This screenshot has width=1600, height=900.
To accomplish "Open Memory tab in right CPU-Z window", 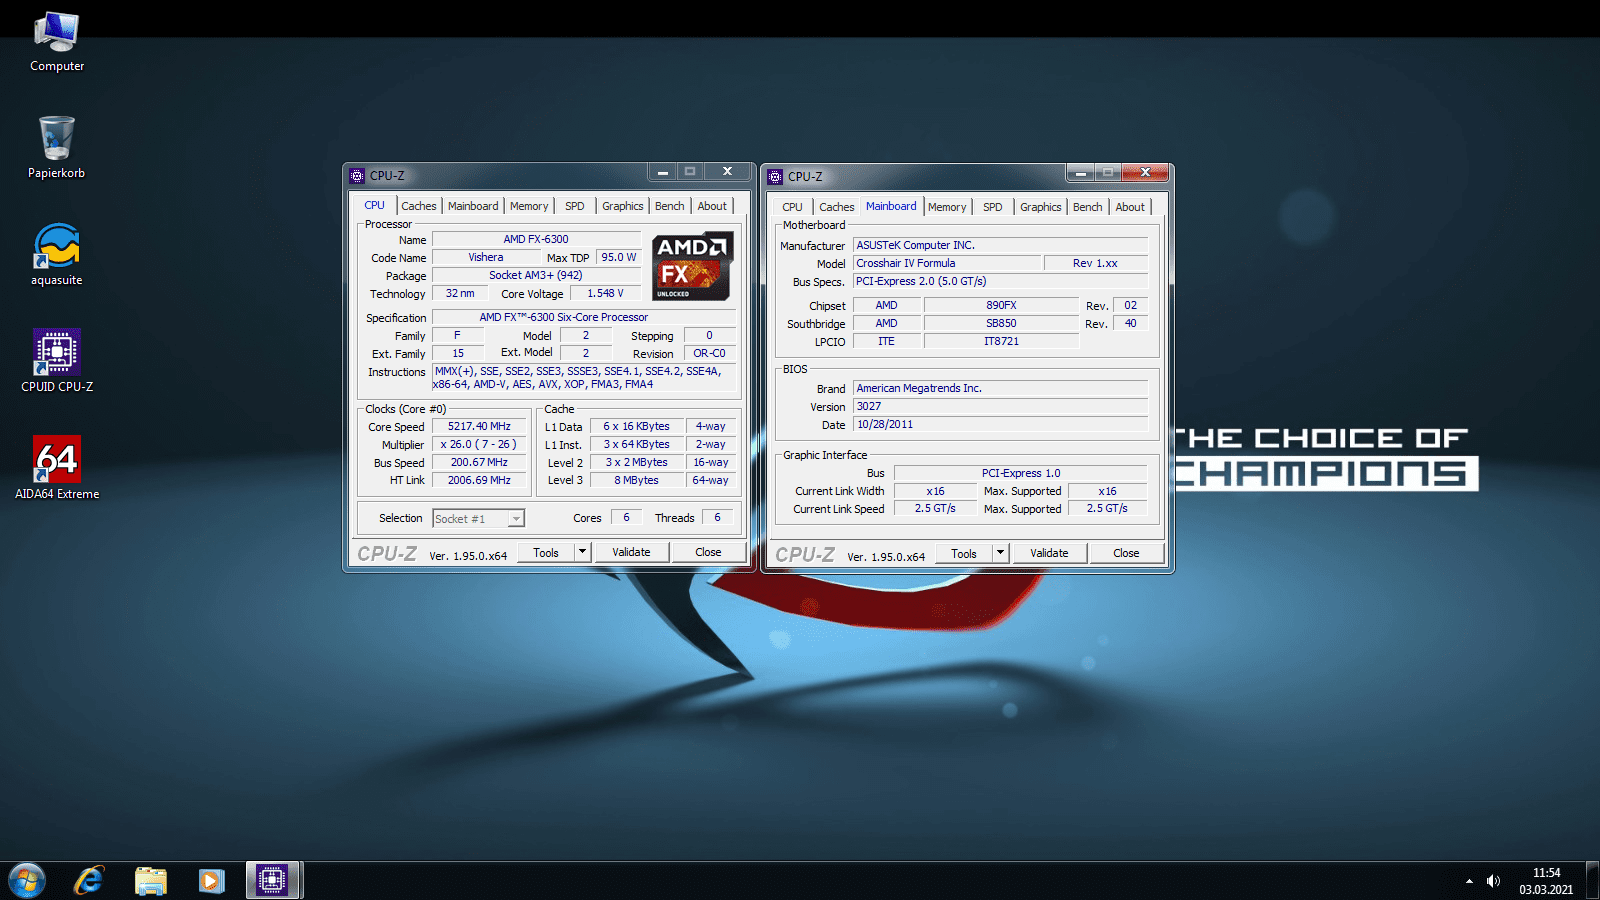I will tap(947, 207).
